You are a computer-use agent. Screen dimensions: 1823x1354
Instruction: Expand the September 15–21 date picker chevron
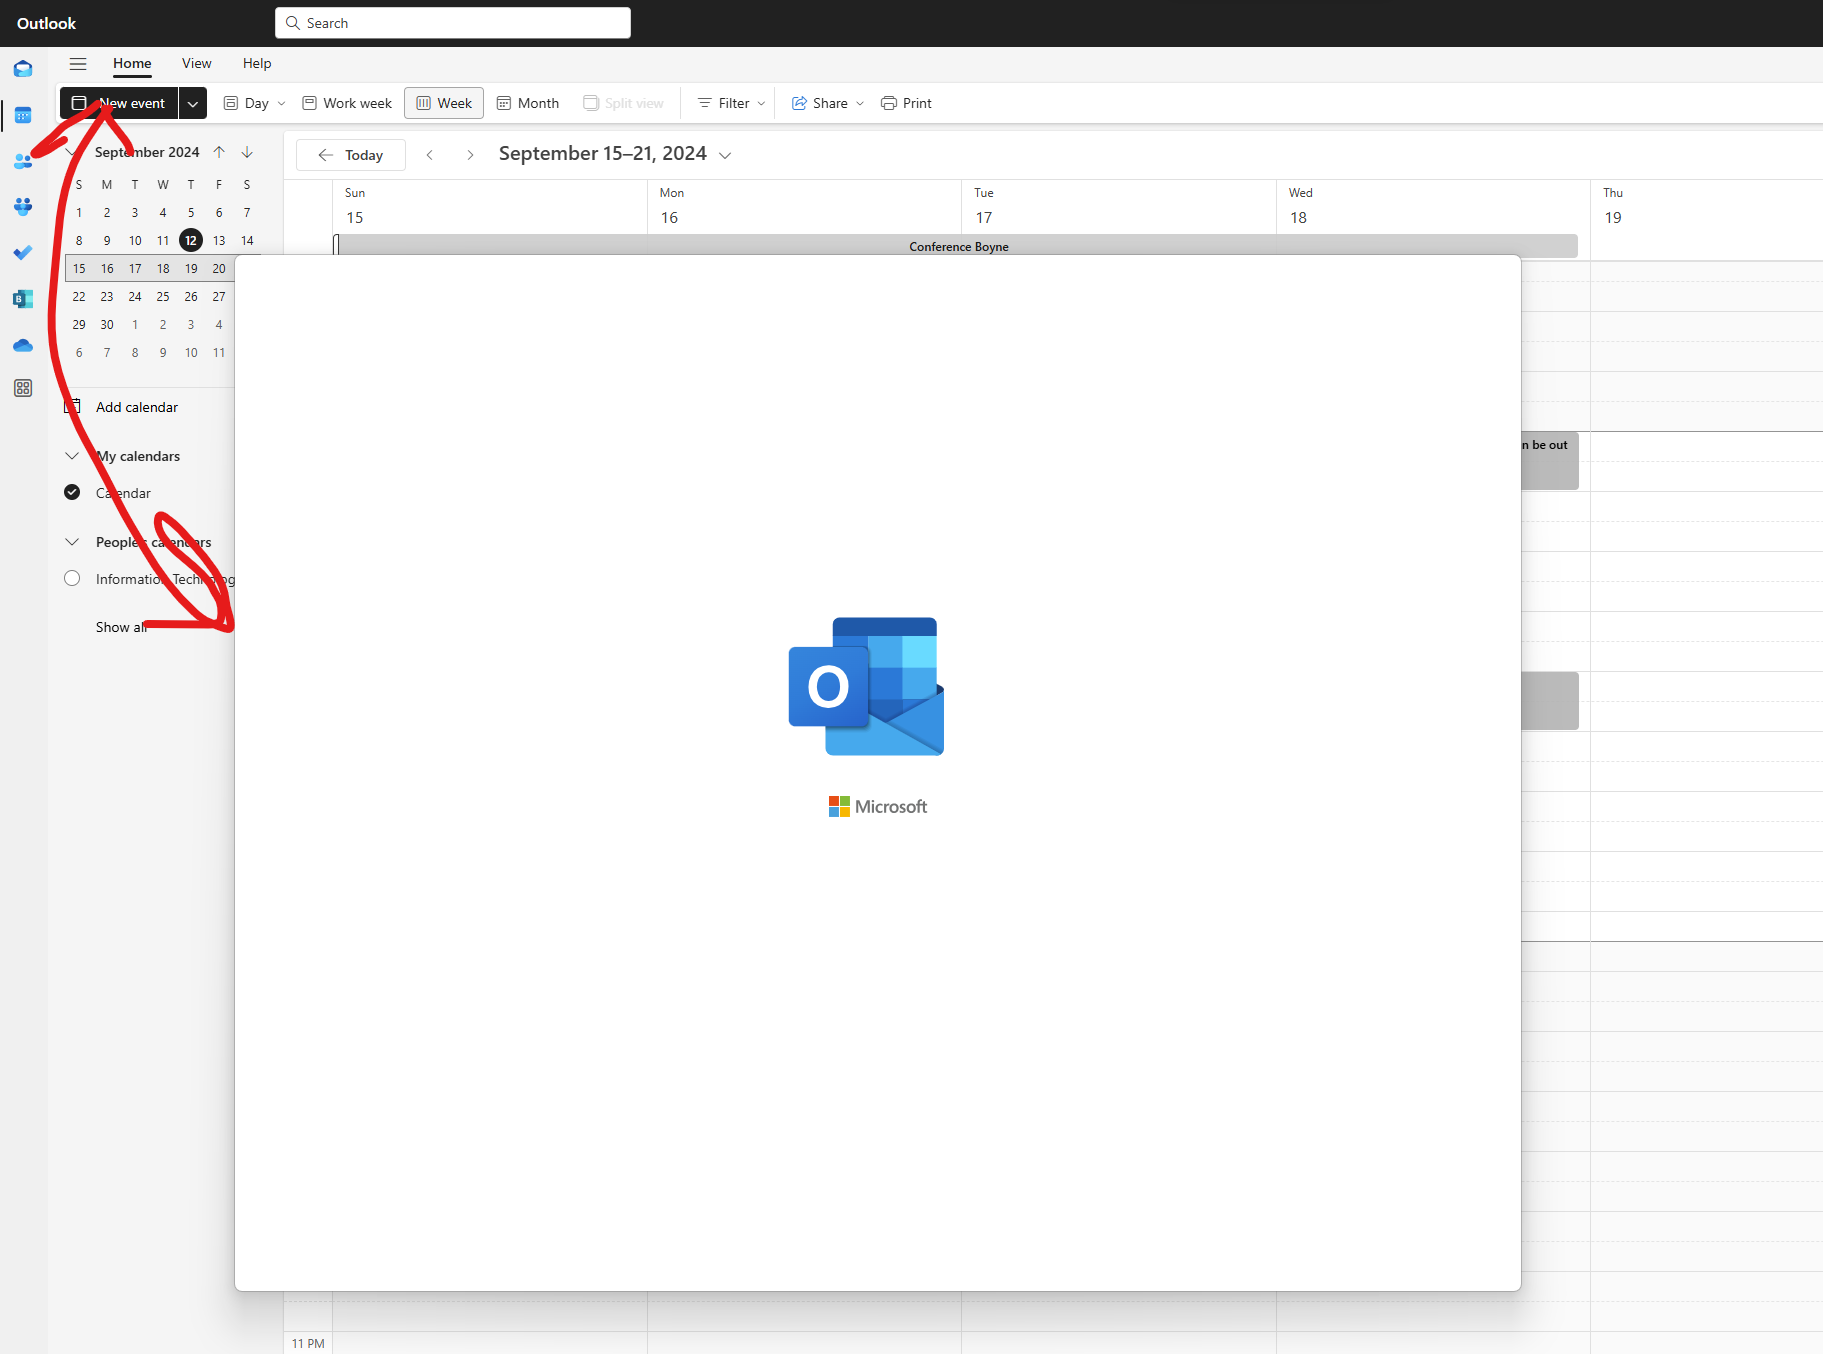point(725,155)
